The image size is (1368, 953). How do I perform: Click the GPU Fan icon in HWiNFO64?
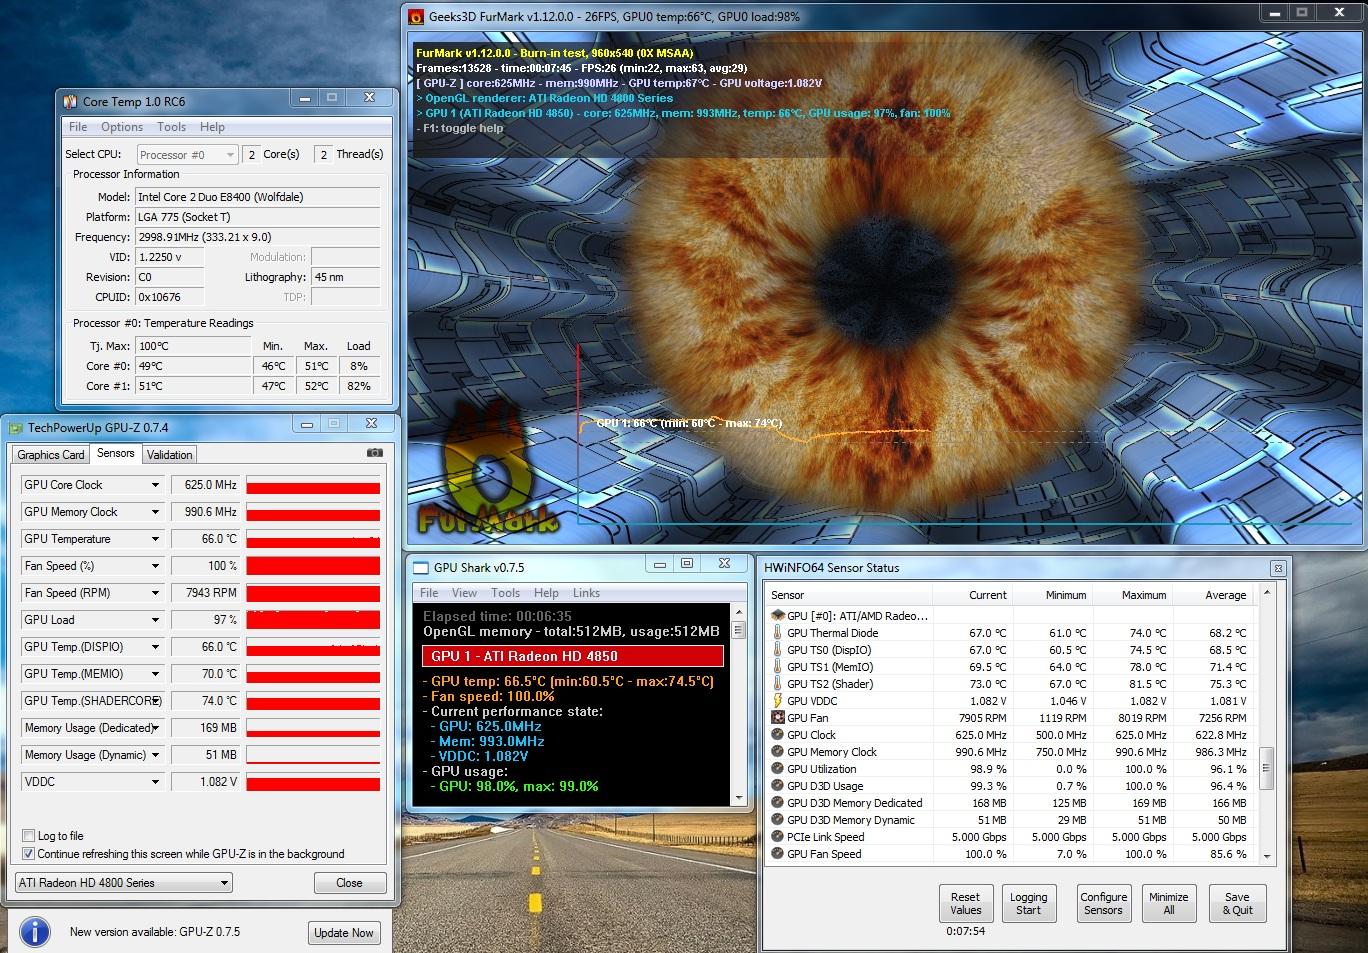[x=777, y=718]
